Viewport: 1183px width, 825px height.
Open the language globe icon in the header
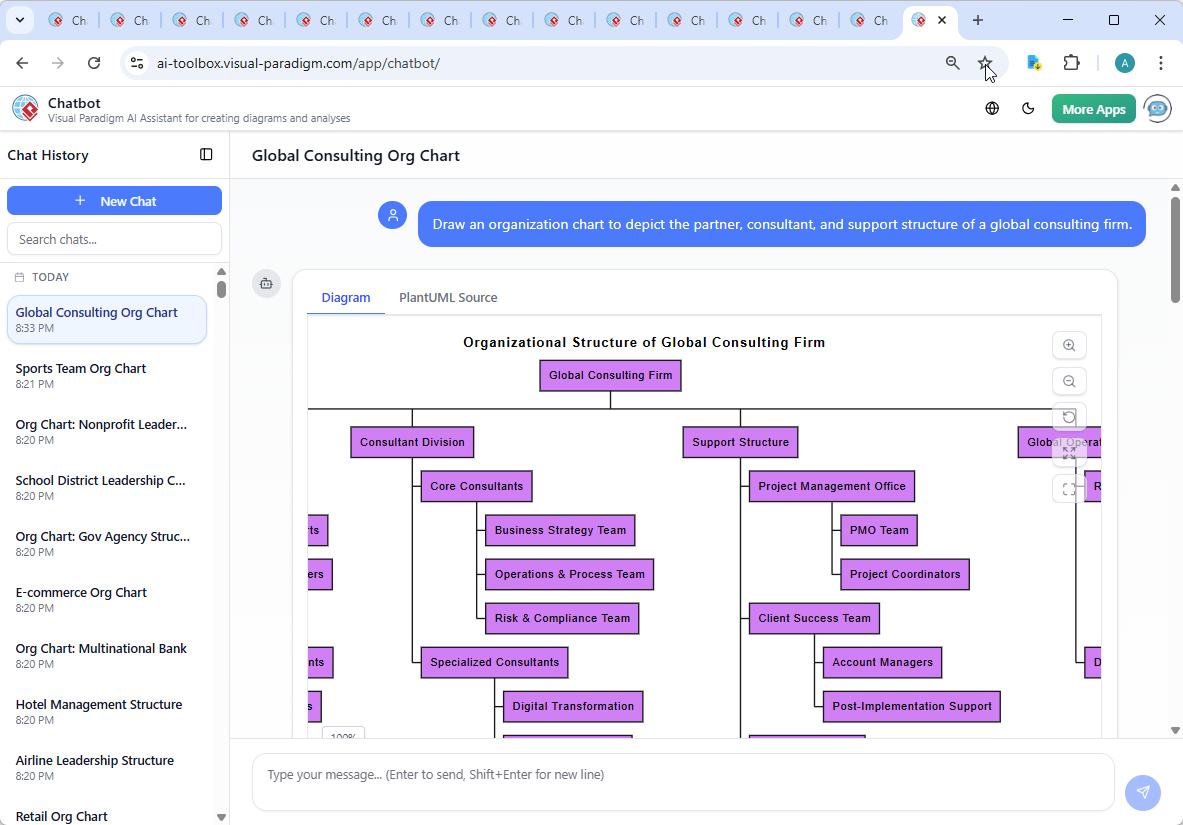(x=992, y=108)
